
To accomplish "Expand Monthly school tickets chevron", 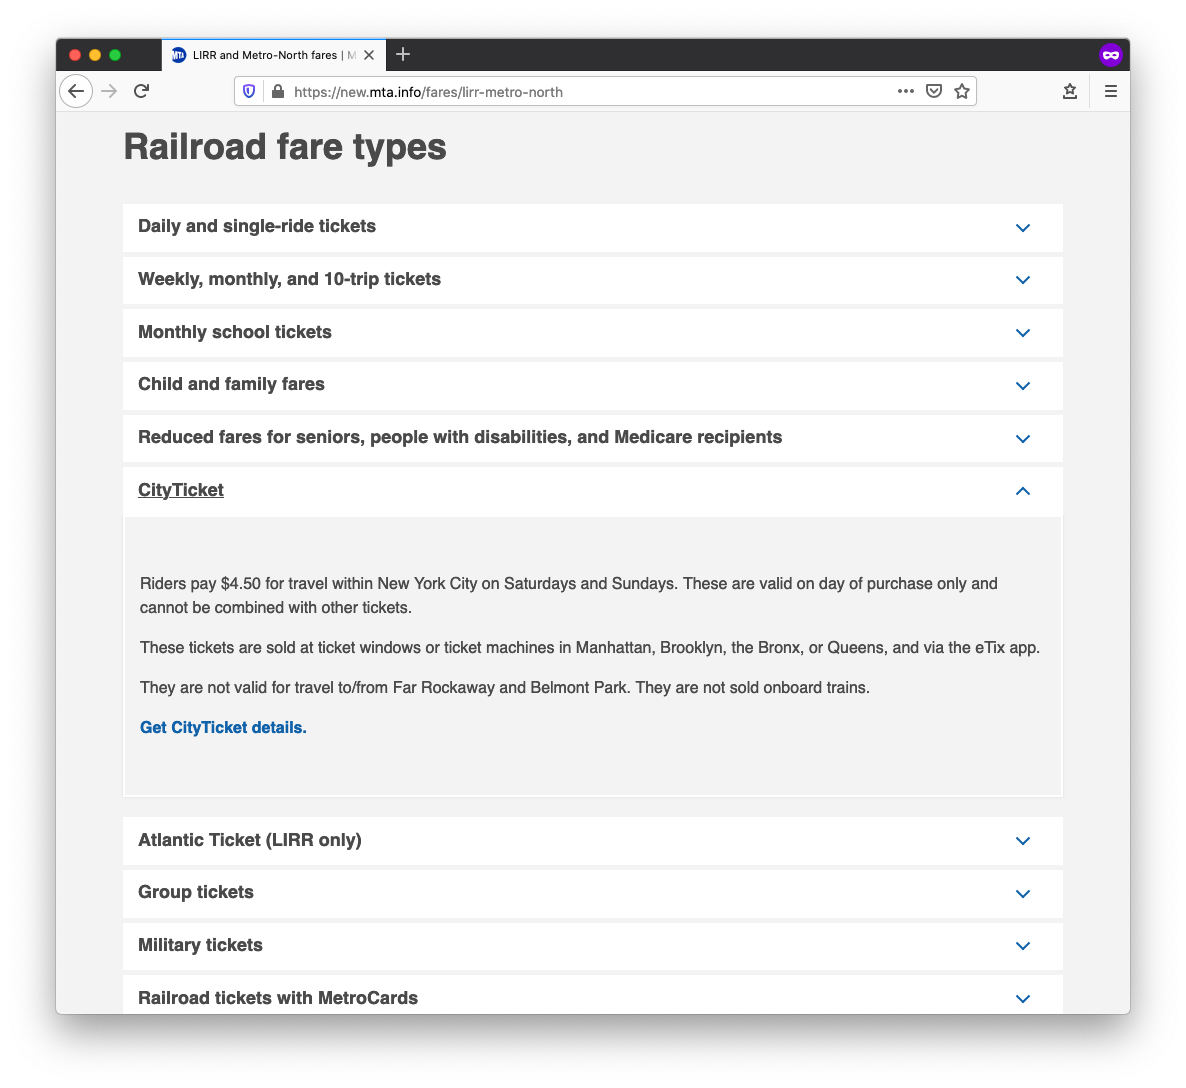I will pyautogui.click(x=1023, y=333).
